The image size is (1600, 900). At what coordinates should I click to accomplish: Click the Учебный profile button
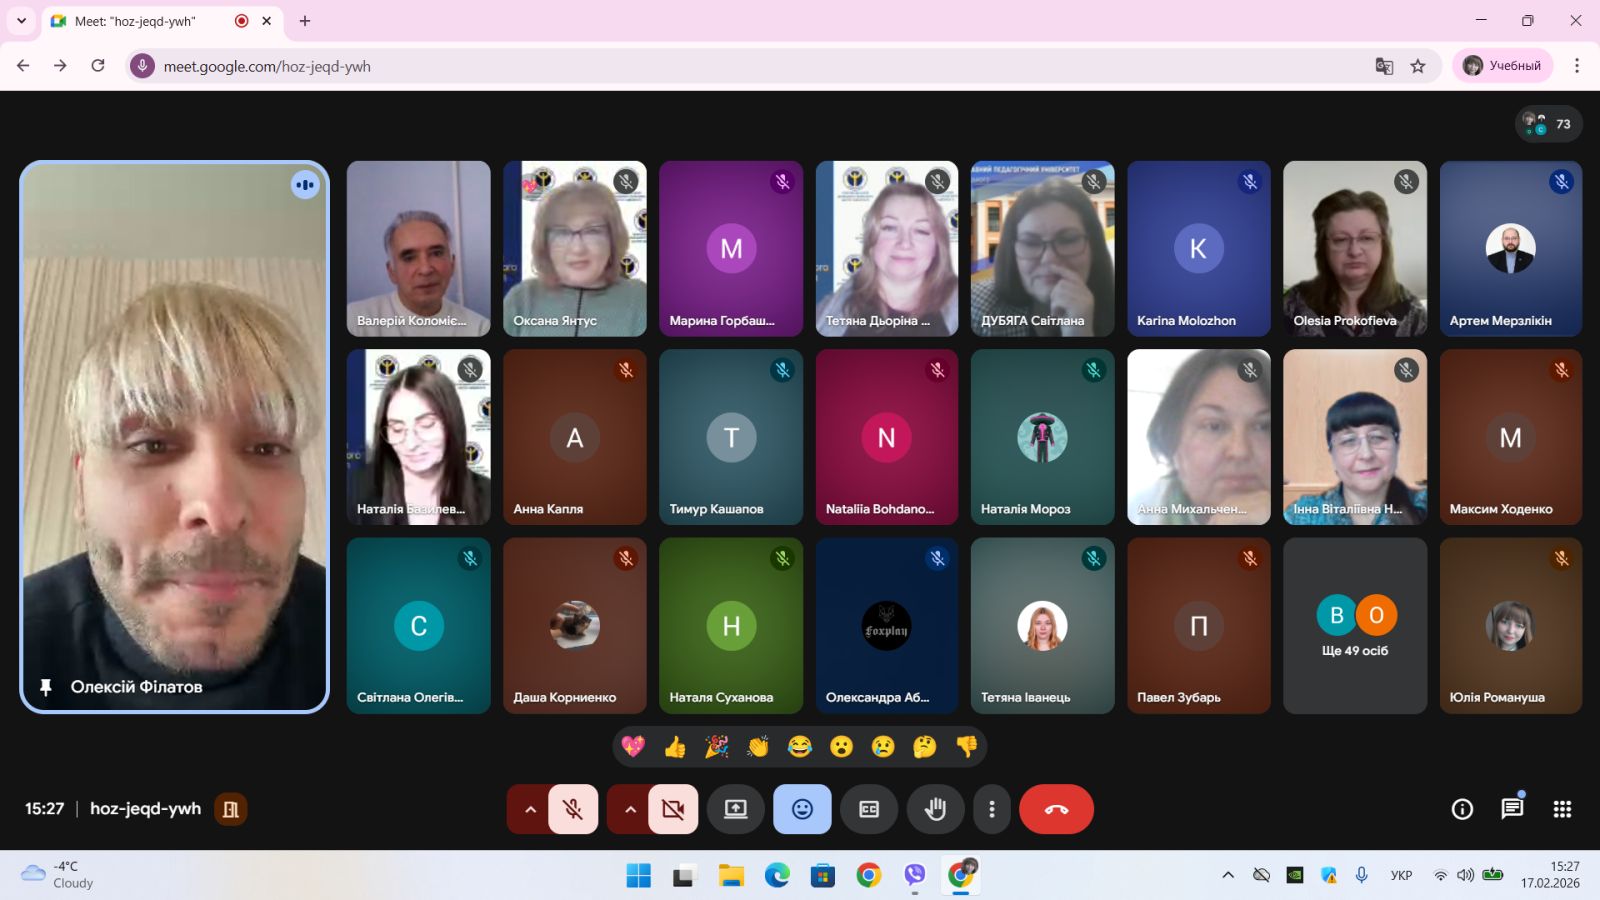point(1502,66)
